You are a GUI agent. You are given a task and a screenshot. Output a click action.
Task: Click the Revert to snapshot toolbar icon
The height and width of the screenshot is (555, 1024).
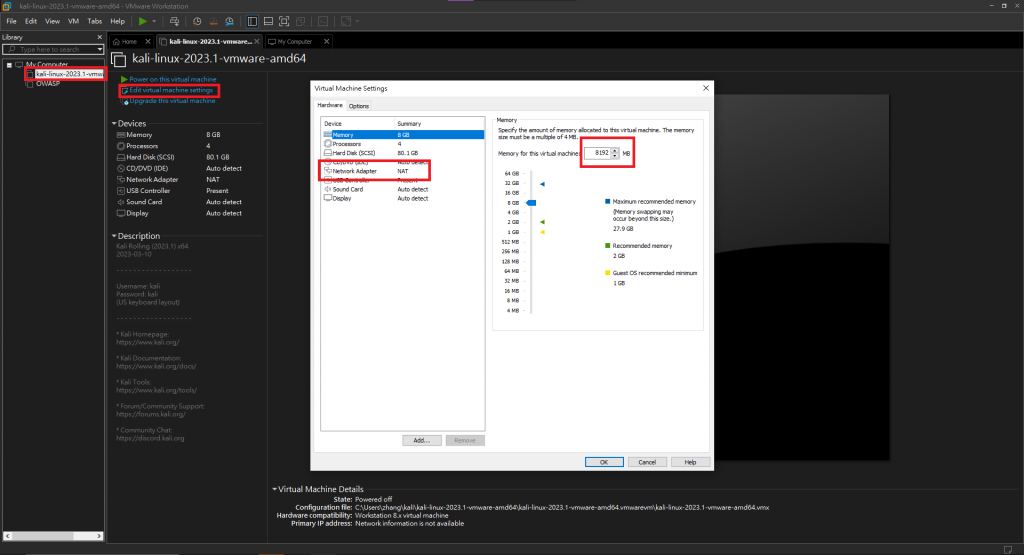pyautogui.click(x=213, y=22)
